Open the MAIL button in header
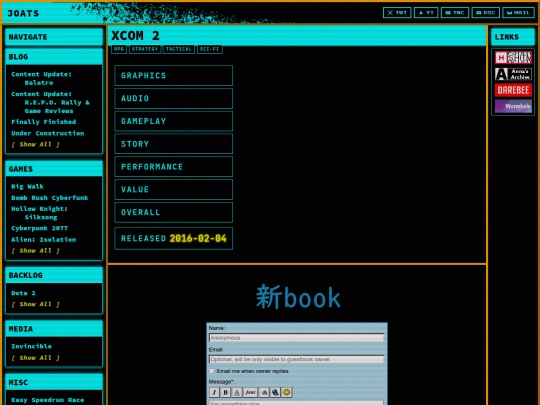 (x=518, y=13)
